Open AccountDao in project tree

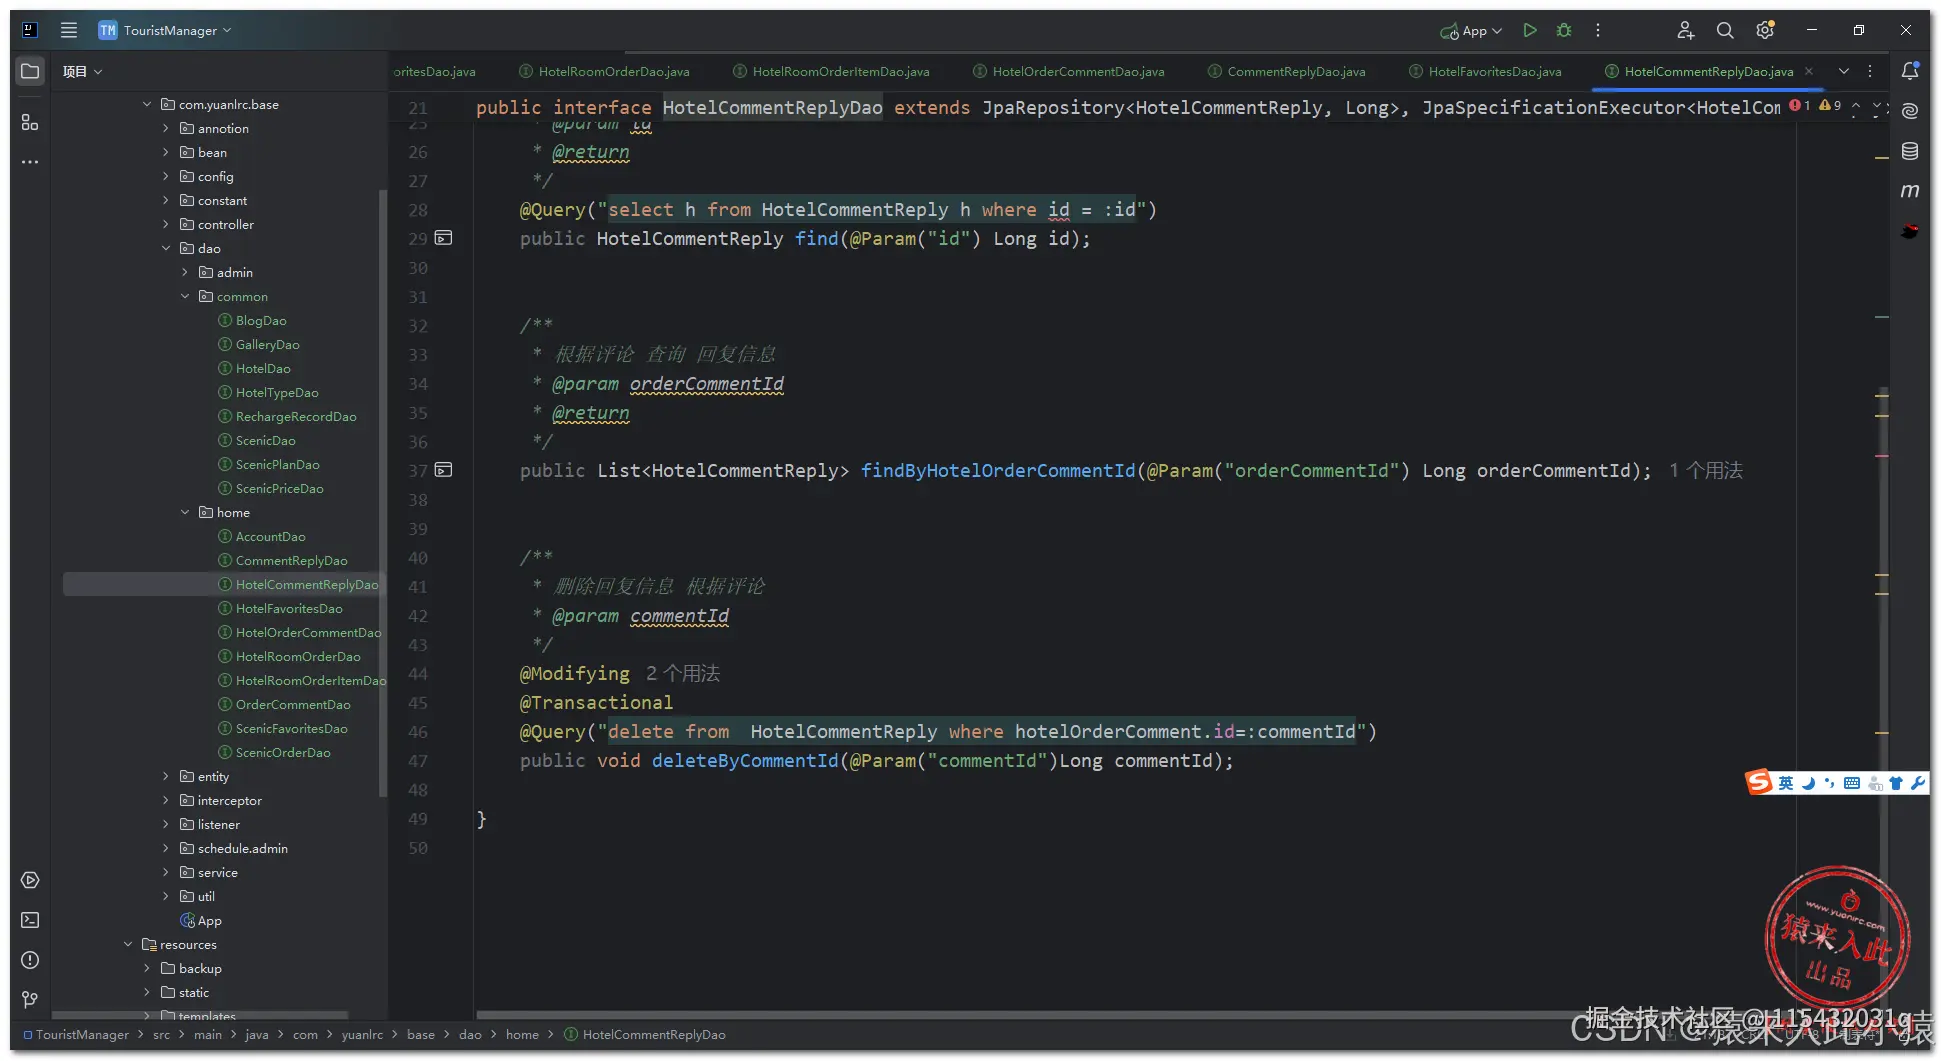270,536
